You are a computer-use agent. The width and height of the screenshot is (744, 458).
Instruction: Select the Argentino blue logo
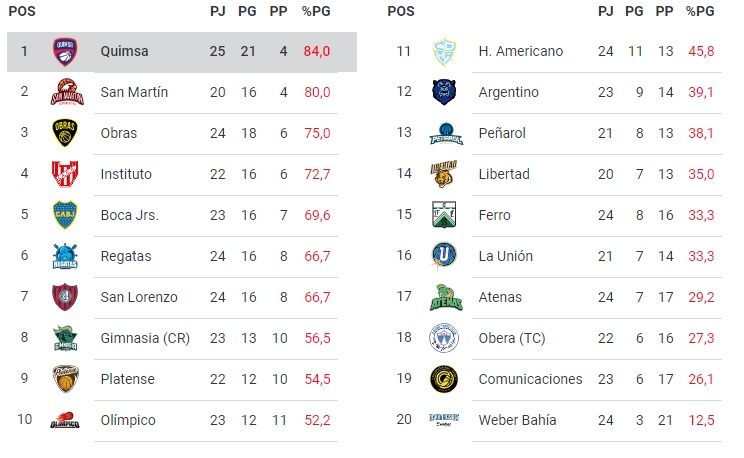point(443,92)
